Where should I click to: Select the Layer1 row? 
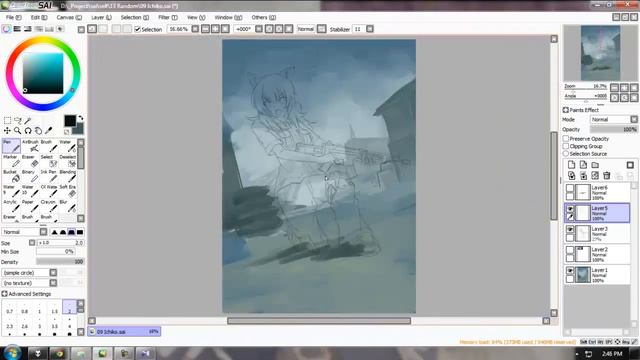[x=597, y=275]
